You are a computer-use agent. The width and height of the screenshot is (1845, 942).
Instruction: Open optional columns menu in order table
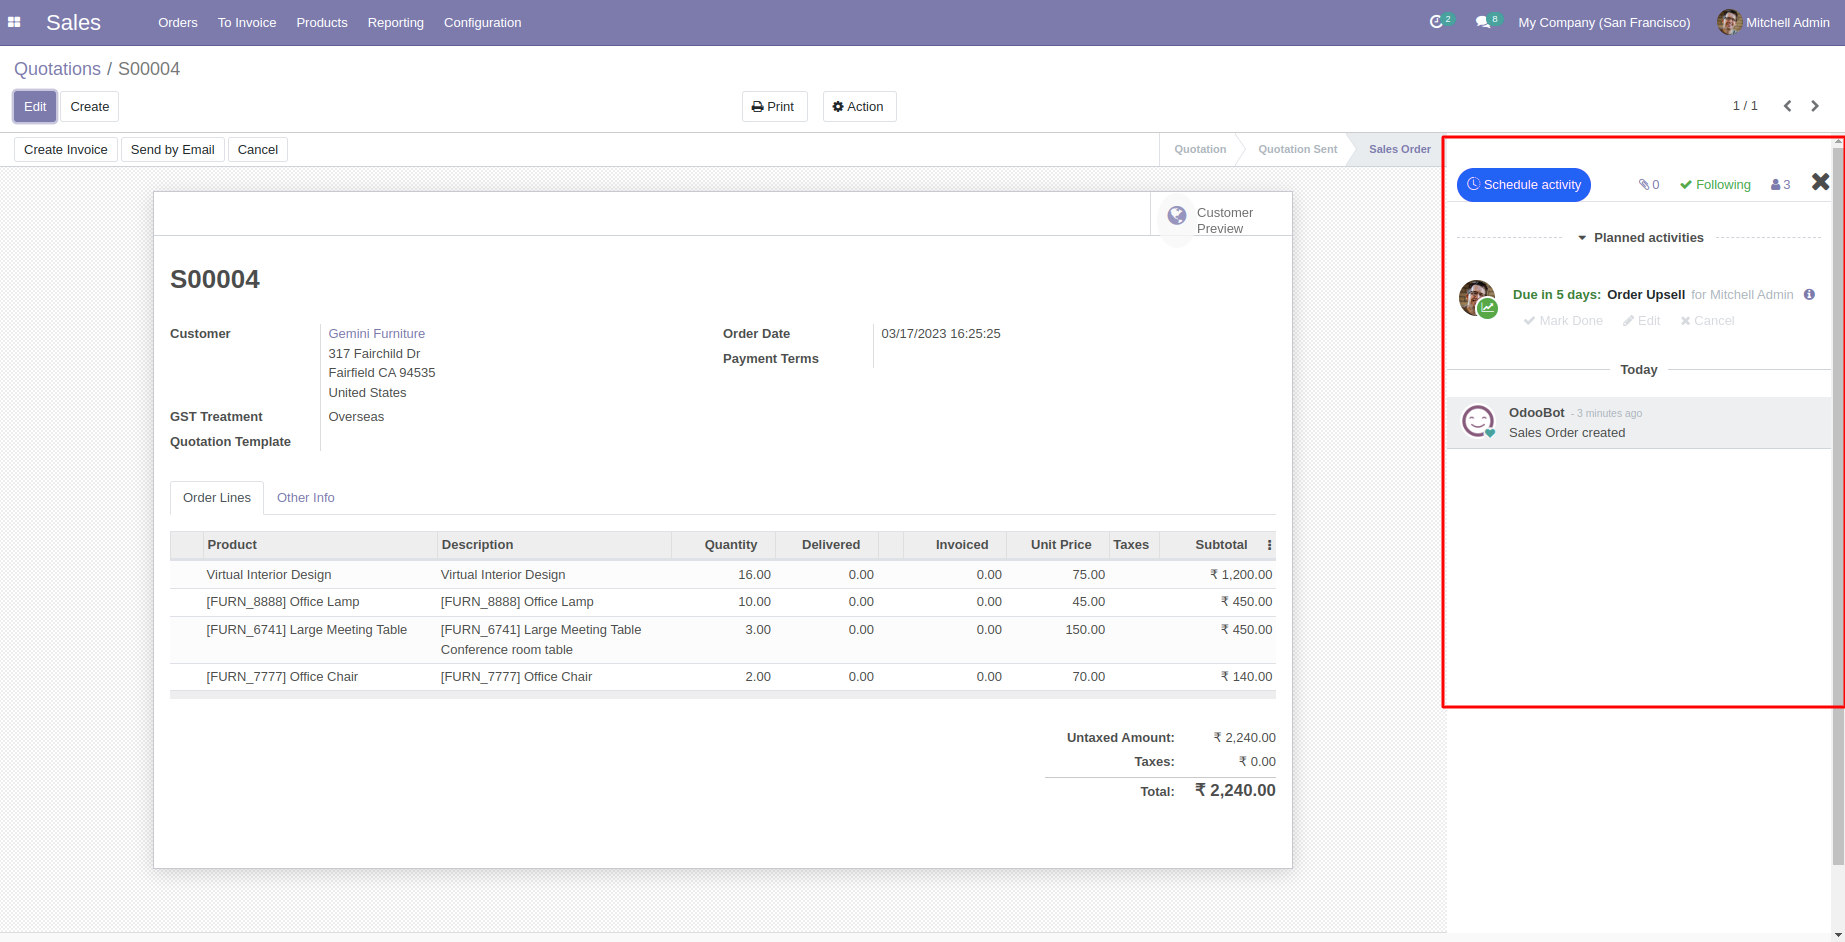point(1269,545)
